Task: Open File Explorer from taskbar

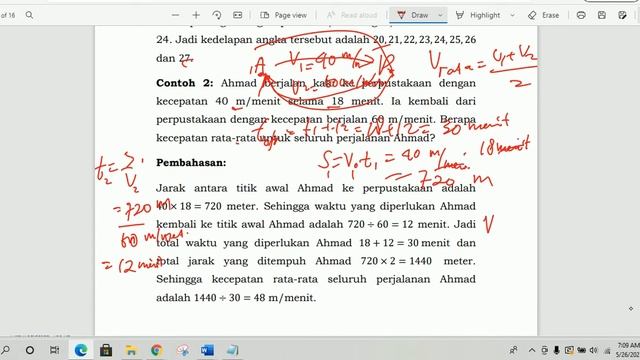Action: [x=131, y=350]
